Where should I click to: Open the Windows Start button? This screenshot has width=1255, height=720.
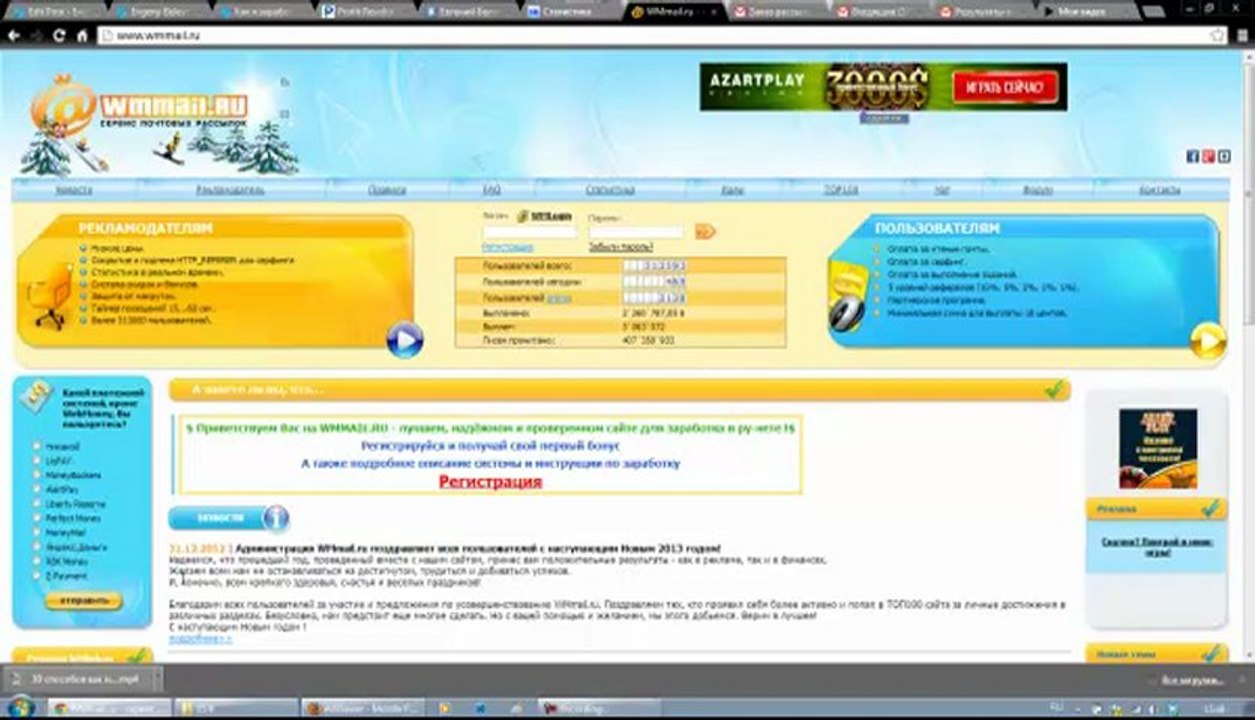(x=19, y=707)
